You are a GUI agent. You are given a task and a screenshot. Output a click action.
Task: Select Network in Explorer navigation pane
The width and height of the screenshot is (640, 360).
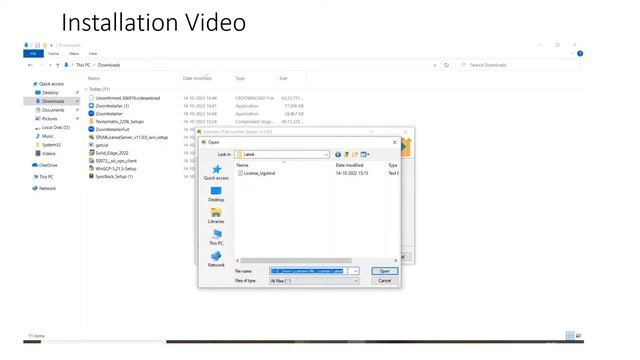pos(47,189)
